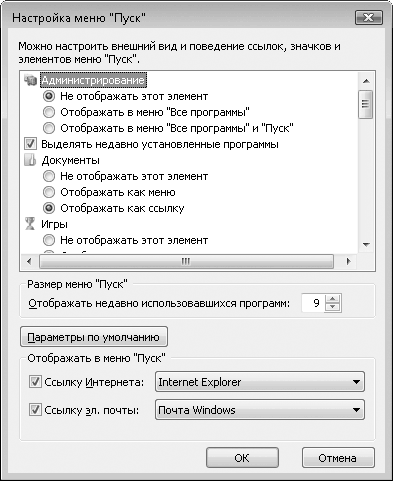Increase the recent programs count with the up spinner
The image size is (393, 481).
pyautogui.click(x=332, y=299)
